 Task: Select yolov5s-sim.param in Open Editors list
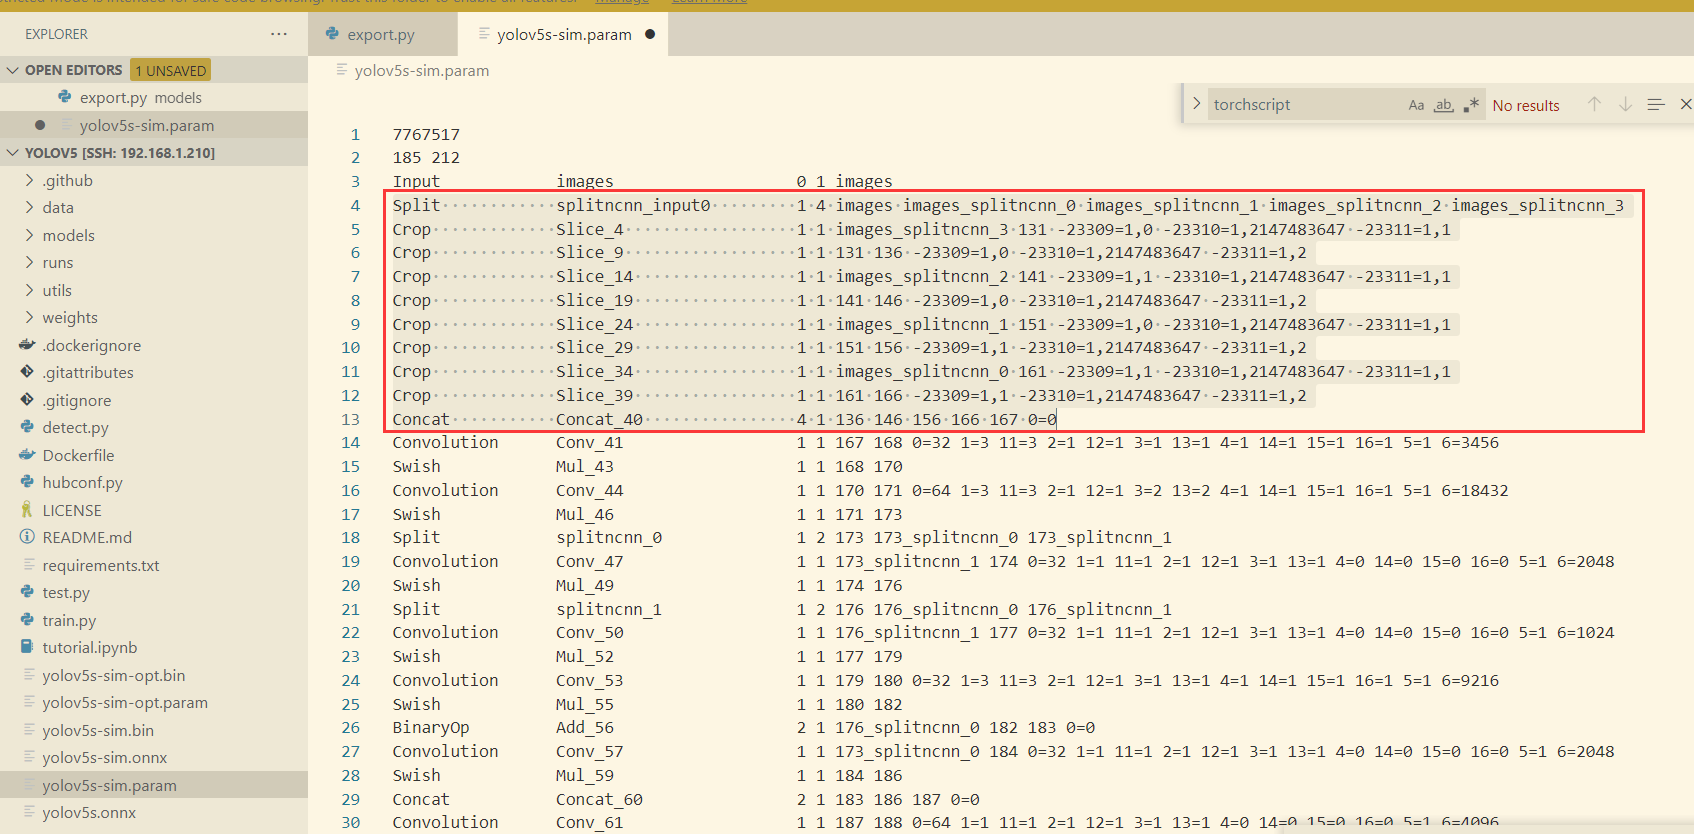click(154, 125)
